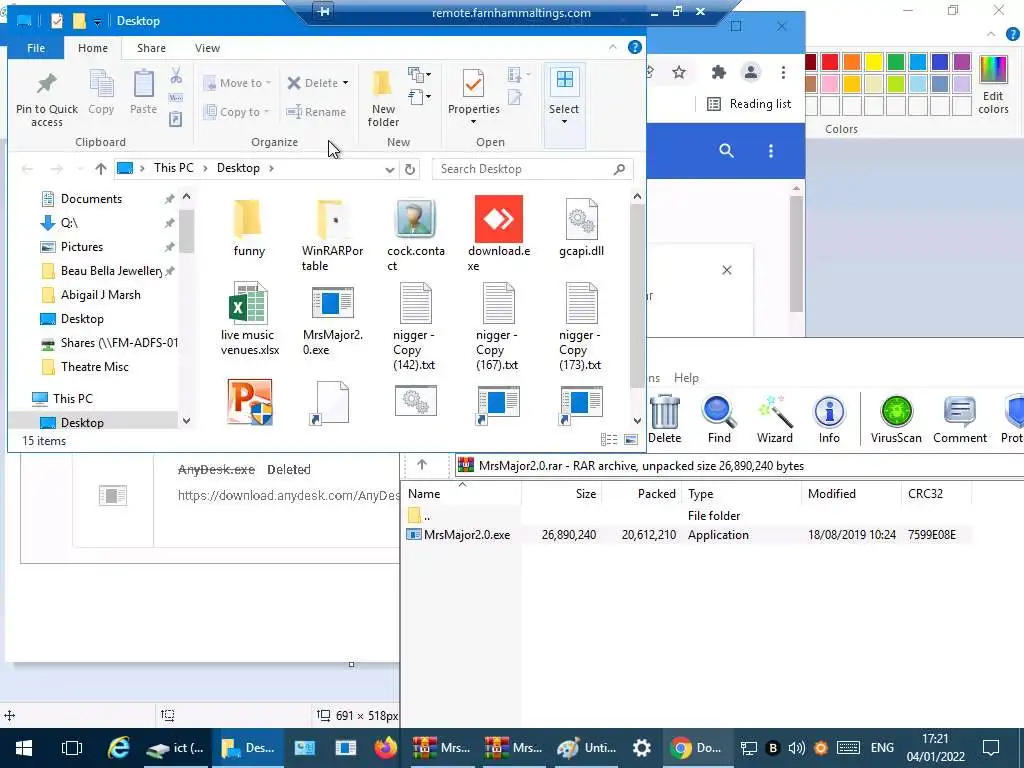
Task: Click the WinRAR Find toolbar icon
Action: click(x=719, y=419)
